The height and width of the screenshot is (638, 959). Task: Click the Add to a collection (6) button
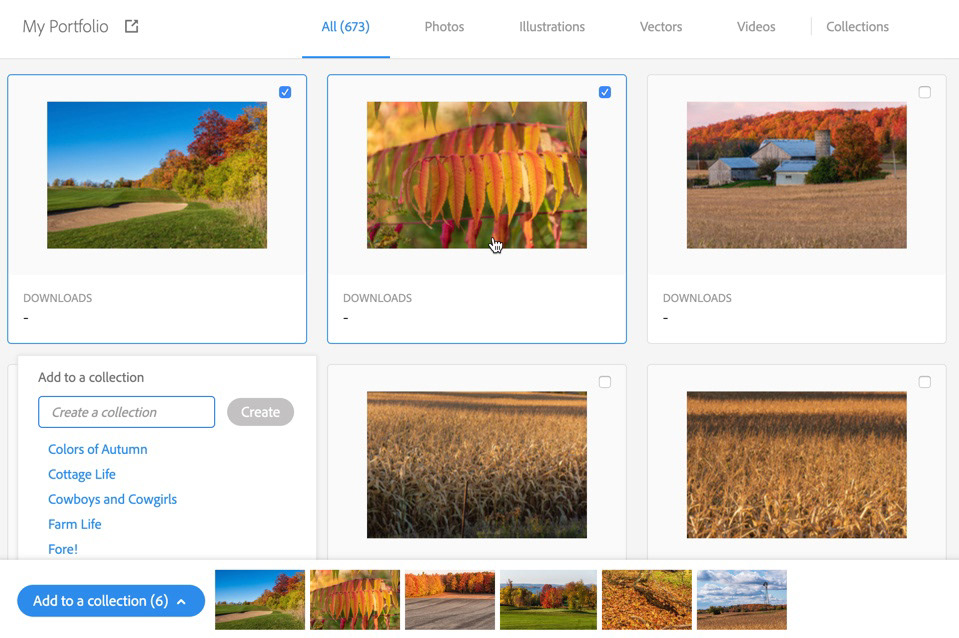[x=111, y=601]
